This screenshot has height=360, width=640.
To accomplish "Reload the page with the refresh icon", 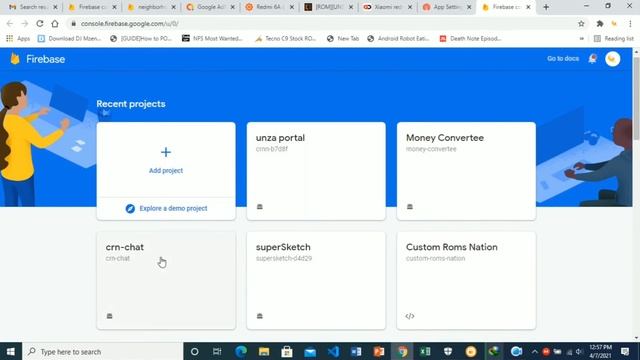I will [x=40, y=24].
